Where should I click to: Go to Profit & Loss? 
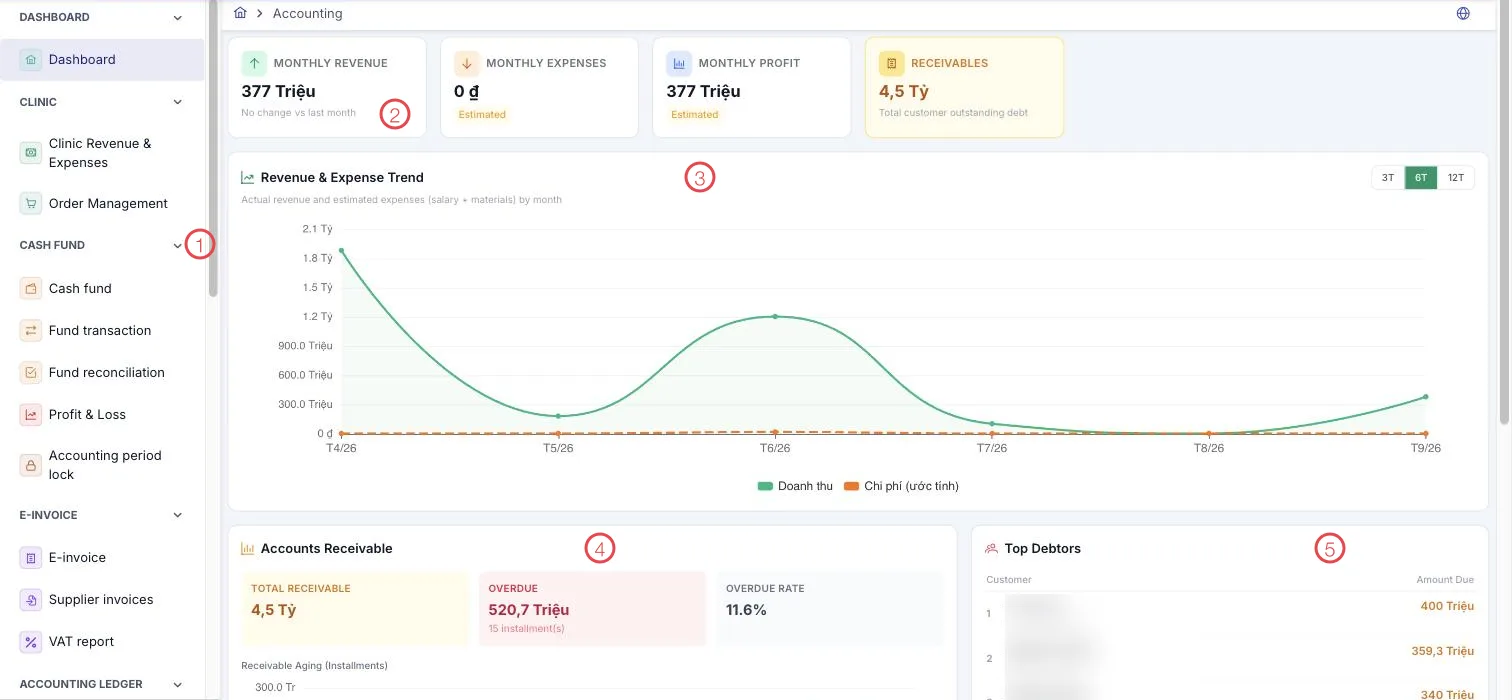(102, 415)
